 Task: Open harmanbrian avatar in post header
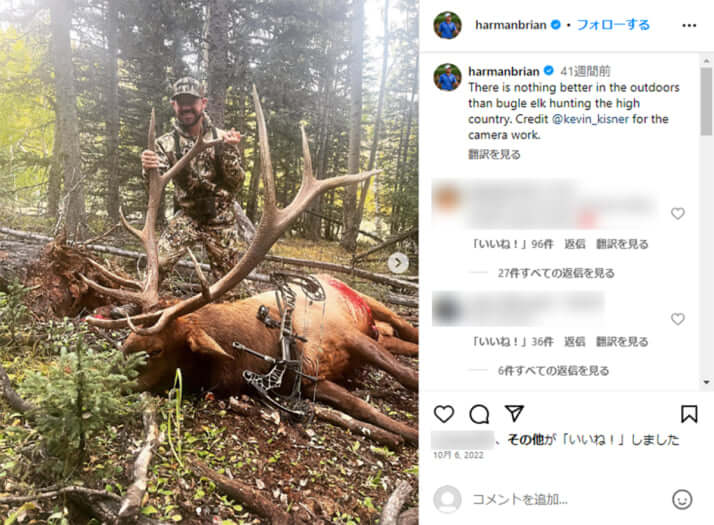pos(447,25)
